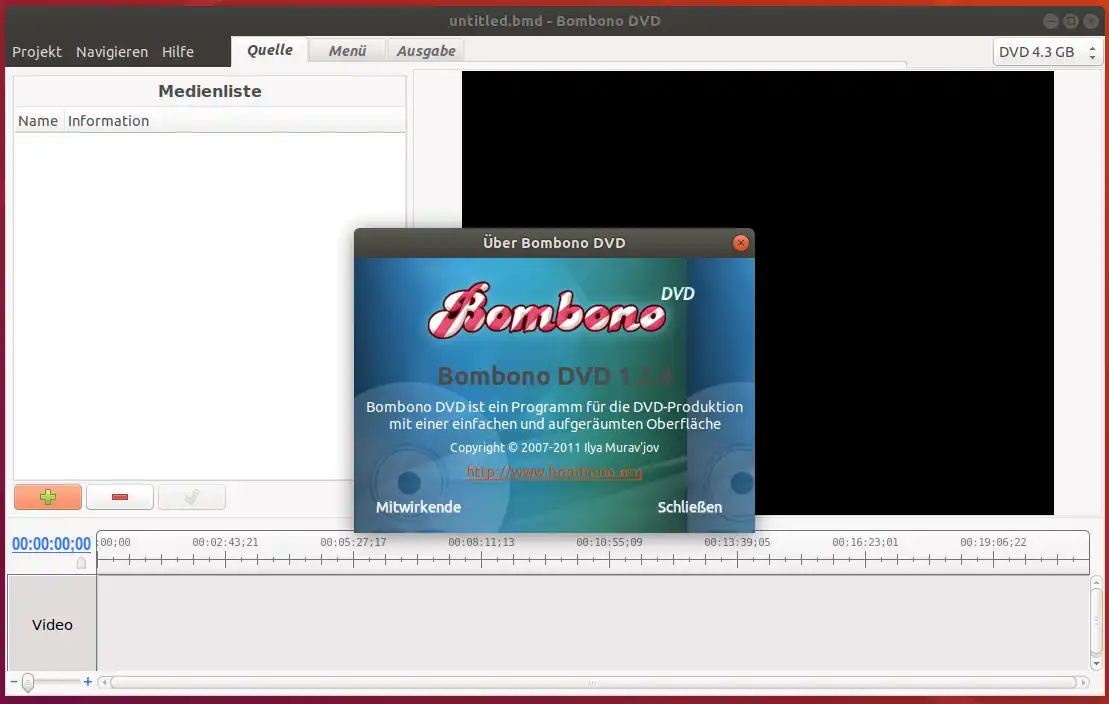
Task: Click the greyed checkmark button in media list
Action: click(x=192, y=497)
